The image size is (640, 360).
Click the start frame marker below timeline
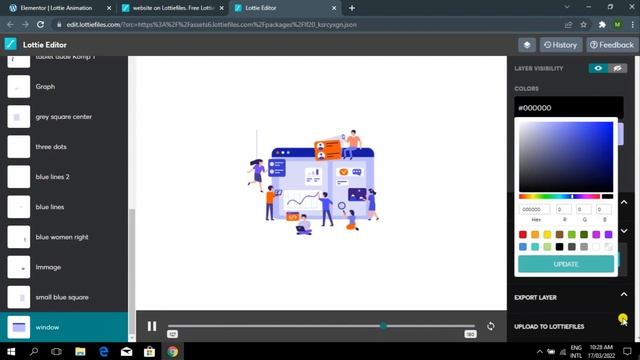tap(172, 334)
